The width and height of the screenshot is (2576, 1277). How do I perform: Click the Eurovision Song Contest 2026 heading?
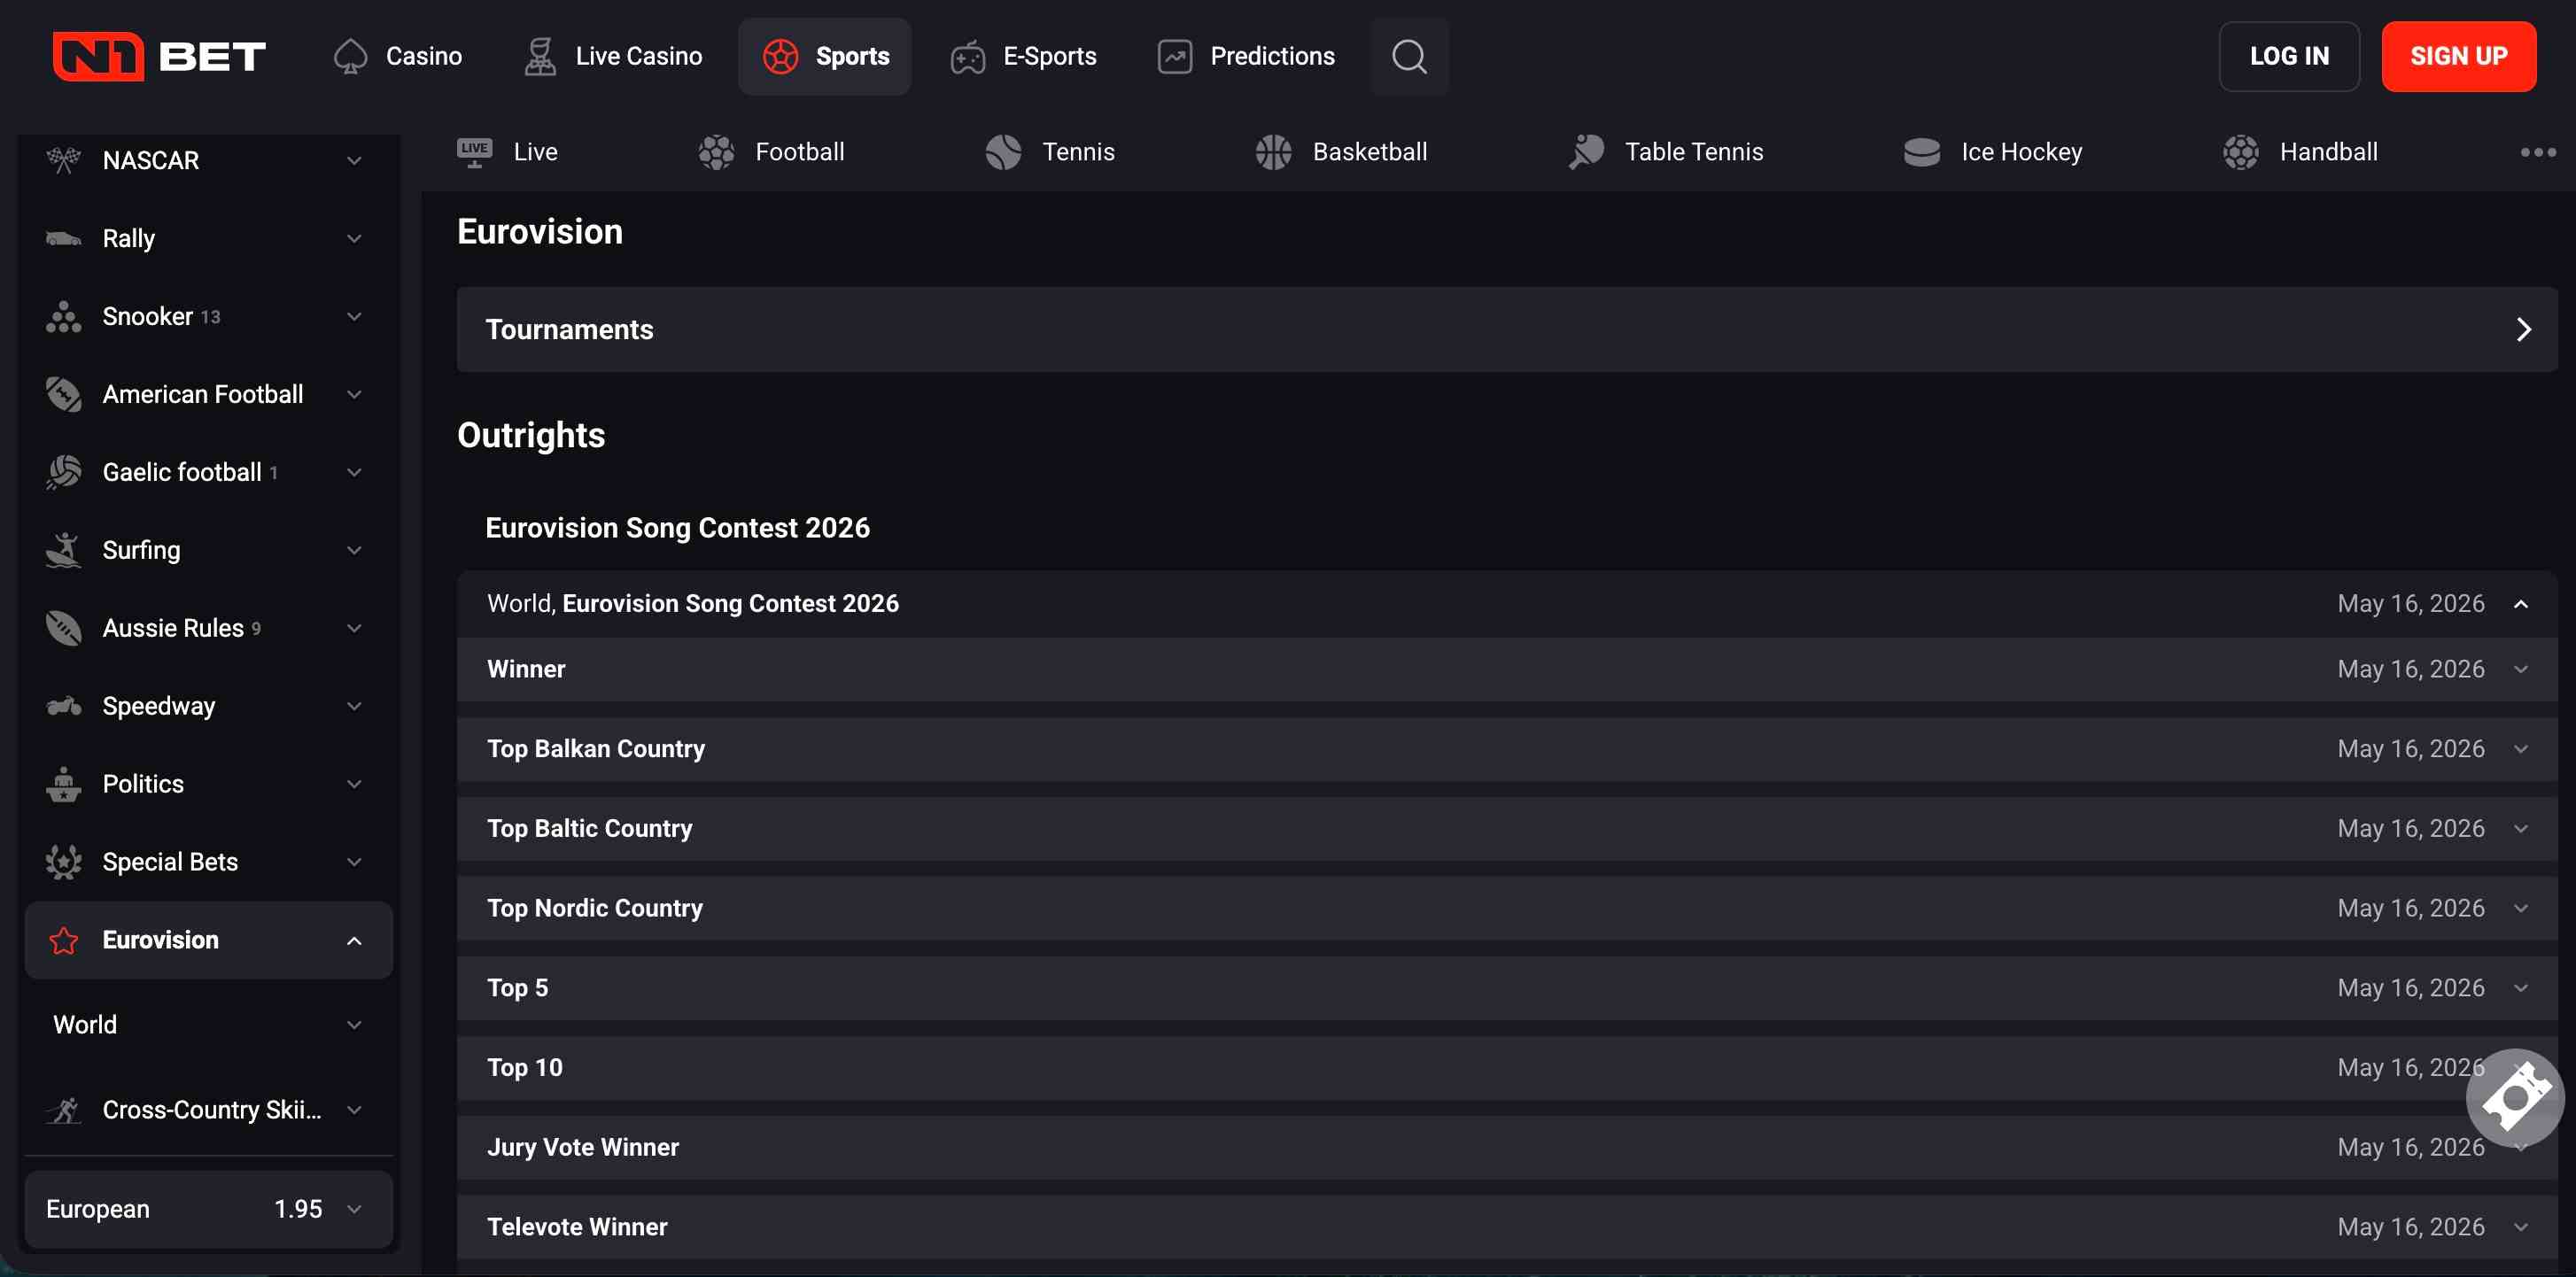click(677, 528)
